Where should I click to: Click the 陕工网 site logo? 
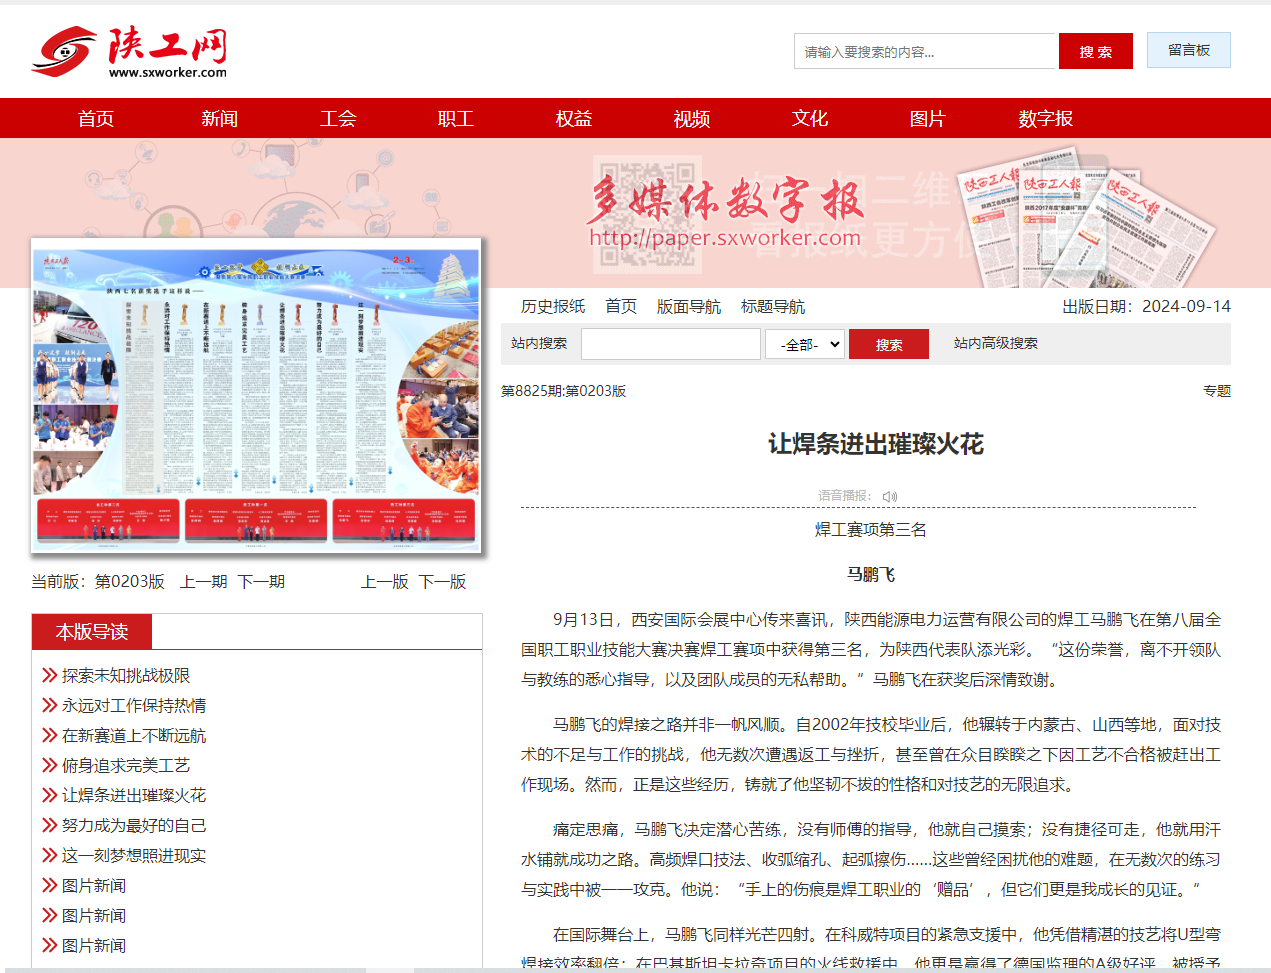(x=129, y=52)
